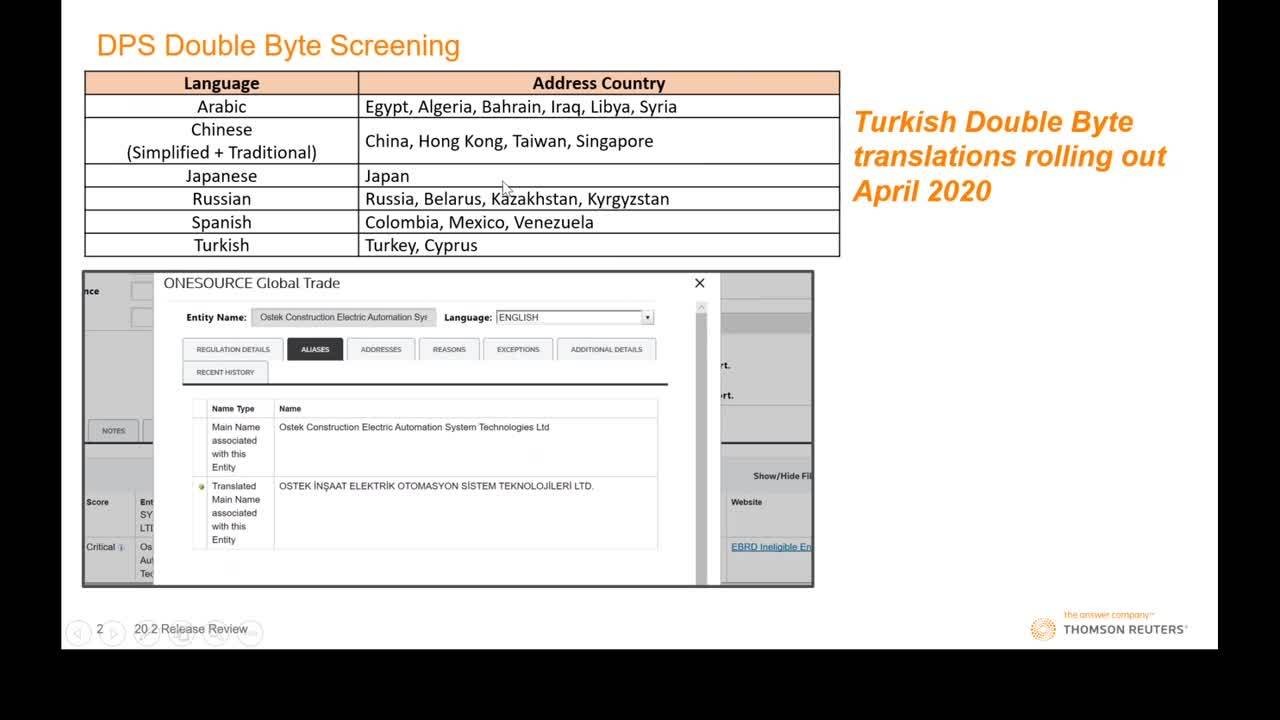Click the info icon beside Critical score
The image size is (1280, 720).
point(122,547)
